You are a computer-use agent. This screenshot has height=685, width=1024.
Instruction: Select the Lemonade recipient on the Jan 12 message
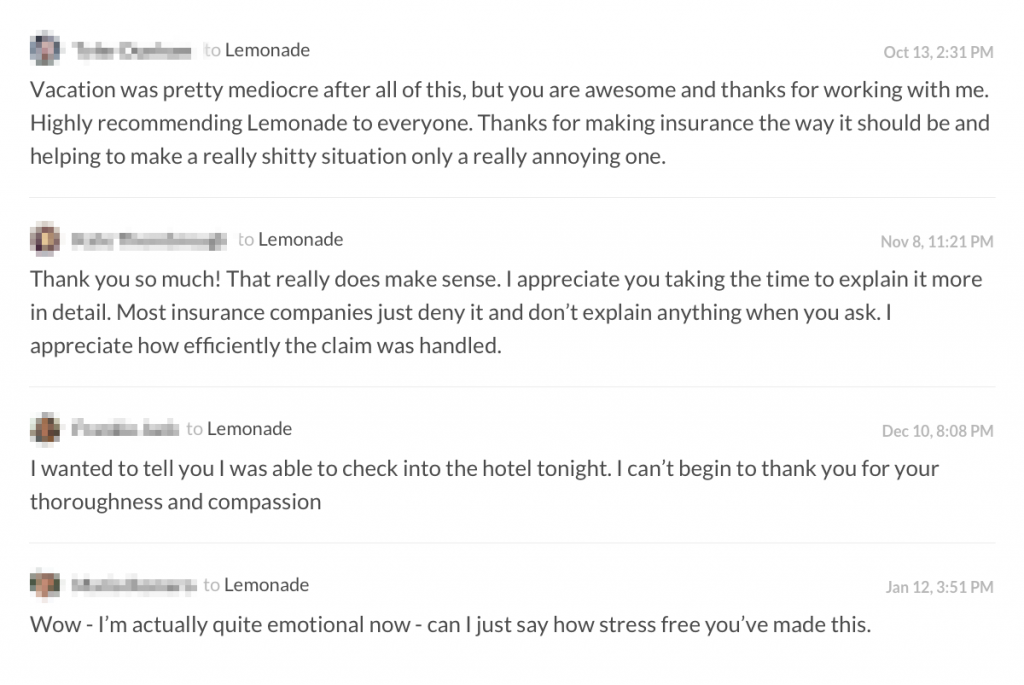266,585
